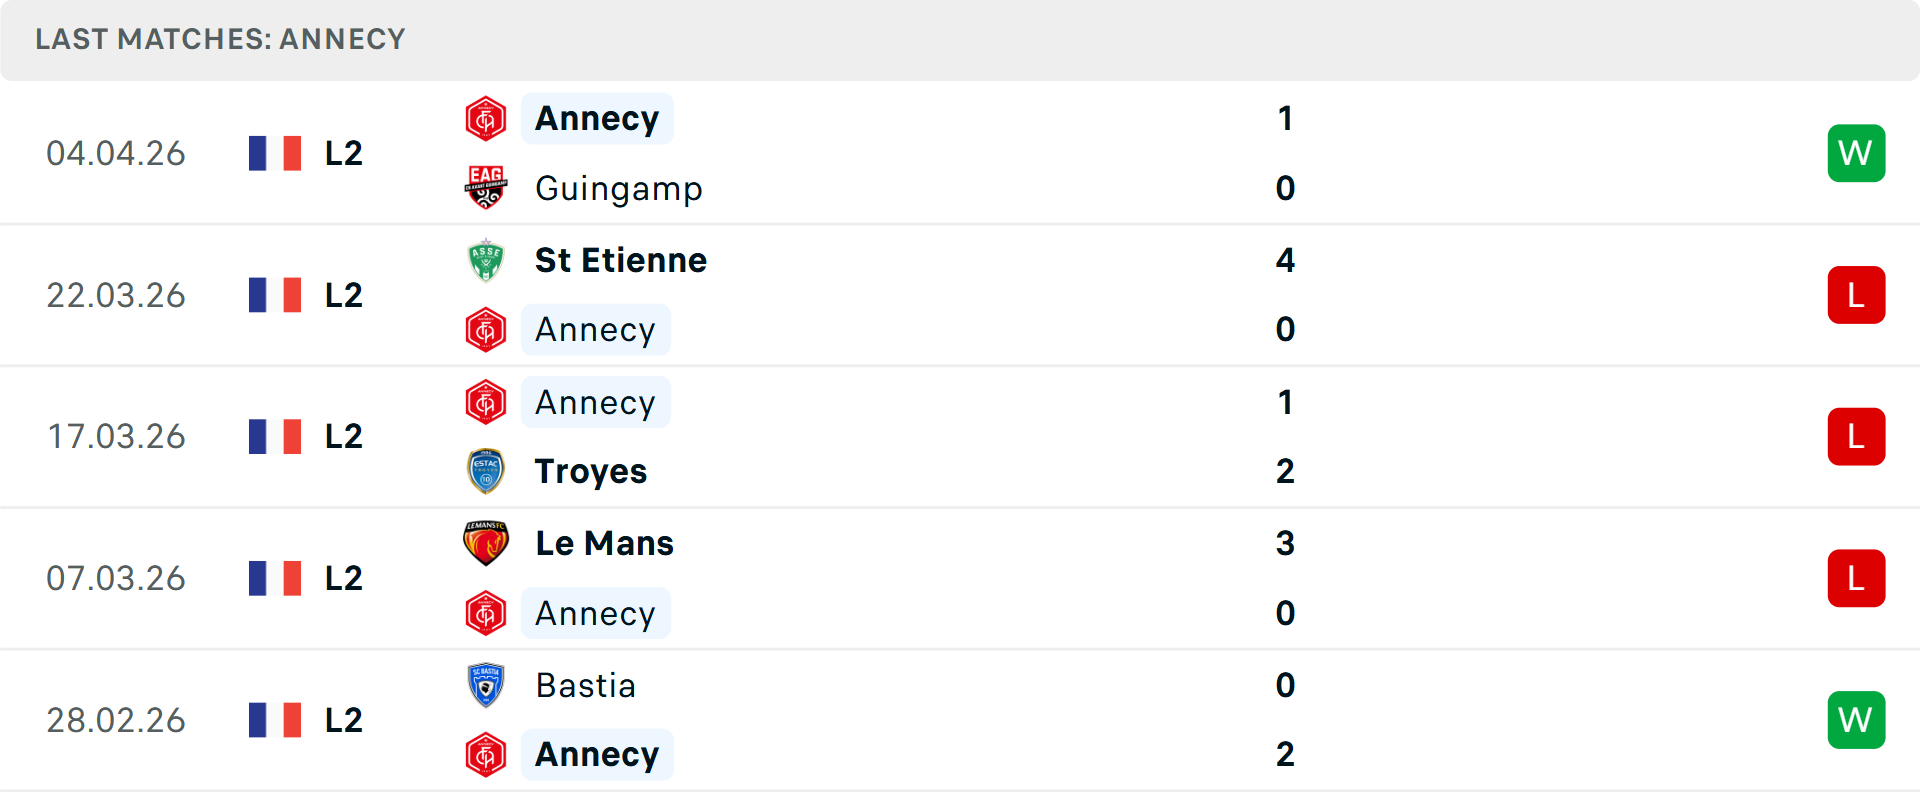Click the Annecy crest in the Bastia match row
The height and width of the screenshot is (792, 1920).
pyautogui.click(x=486, y=755)
